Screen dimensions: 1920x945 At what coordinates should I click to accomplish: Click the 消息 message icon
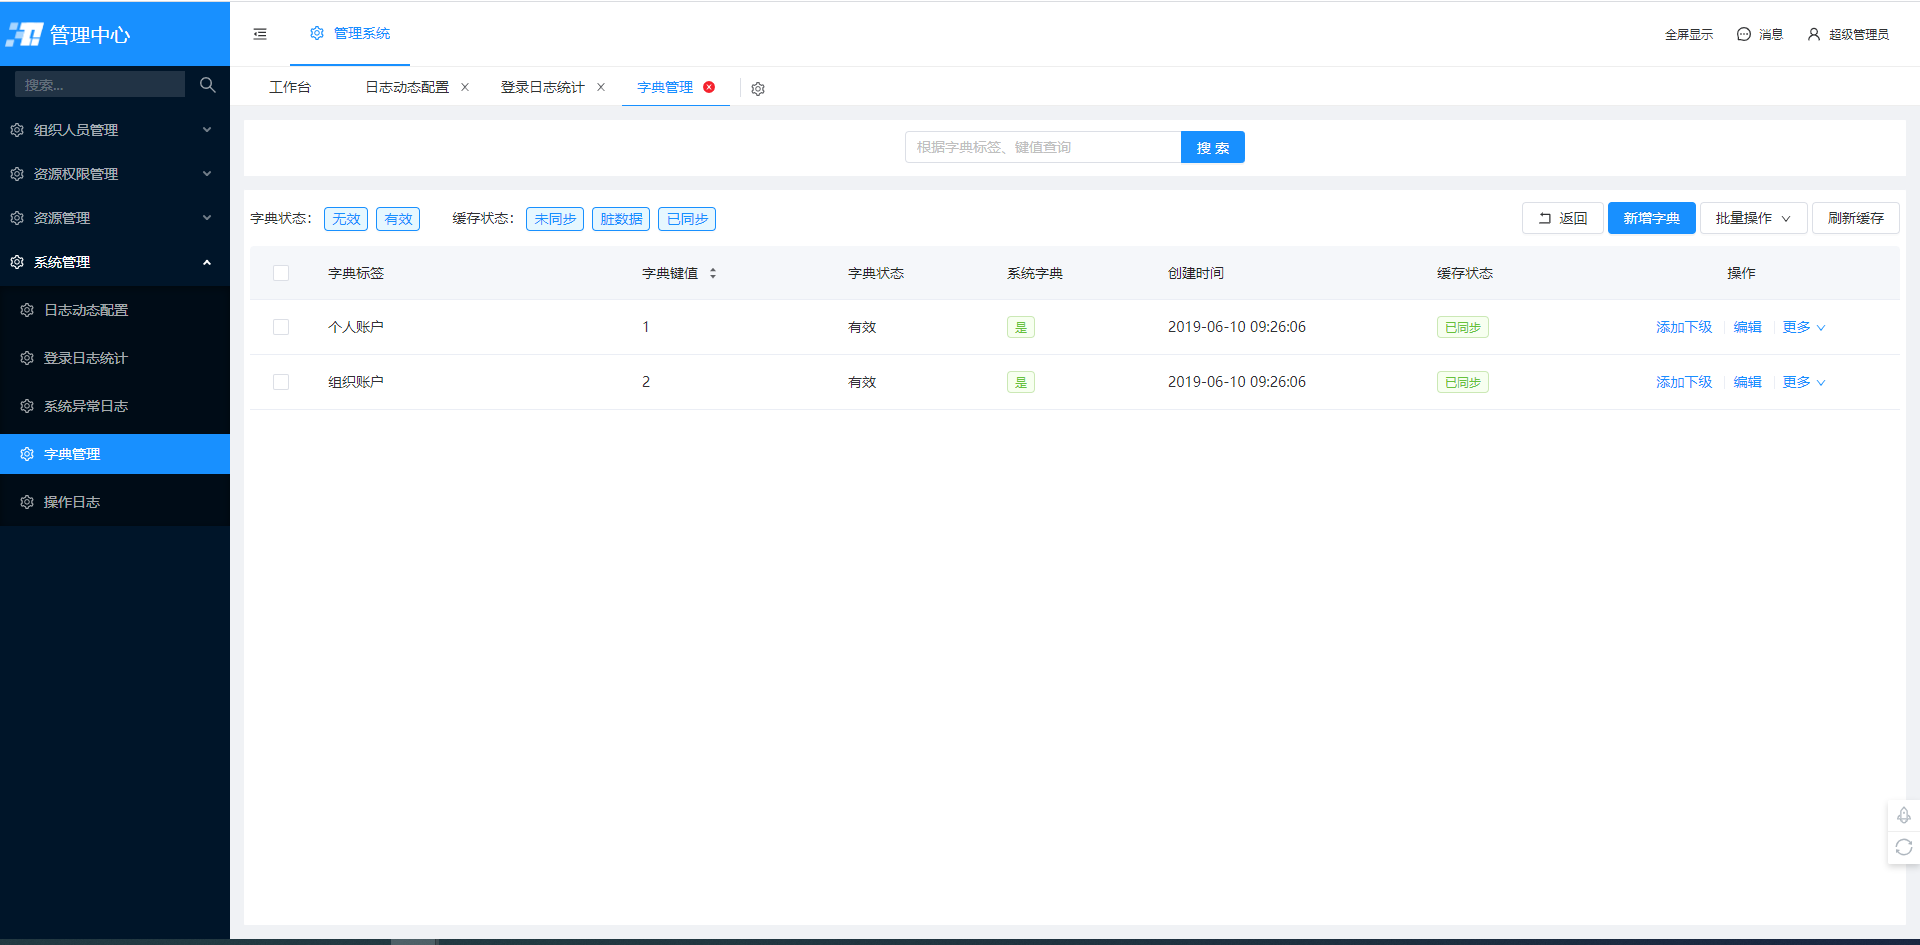[1744, 34]
